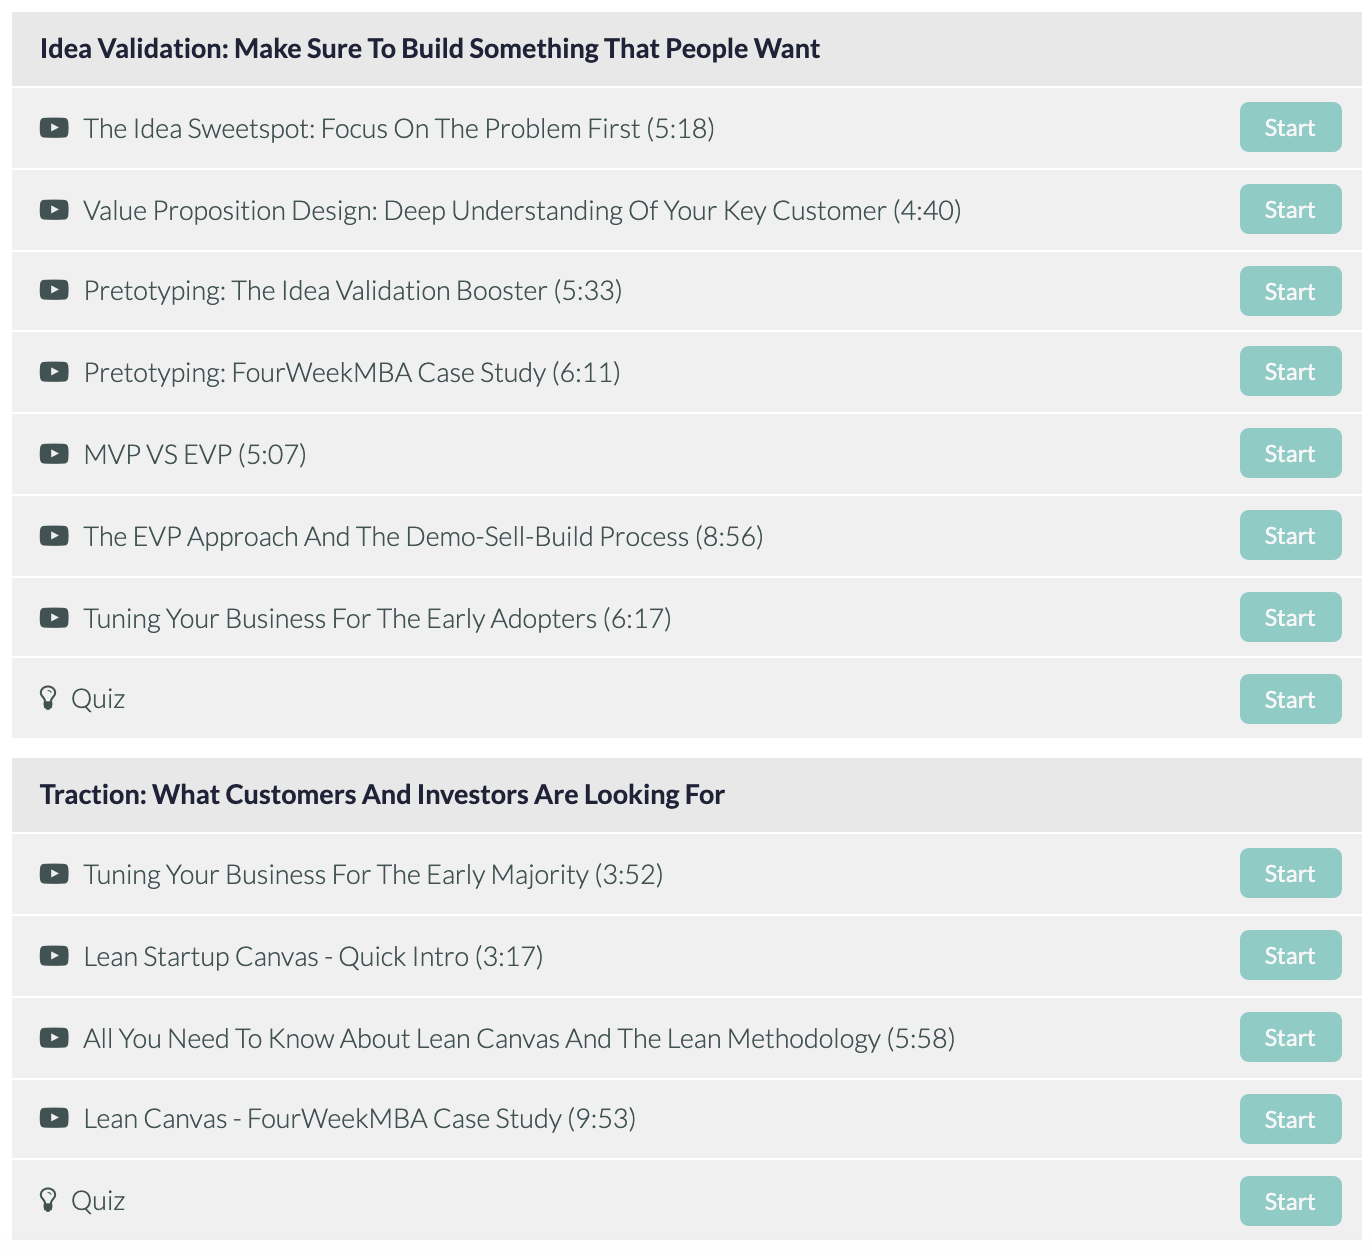Select the Idea Validation section header
1372x1250 pixels.
(430, 49)
